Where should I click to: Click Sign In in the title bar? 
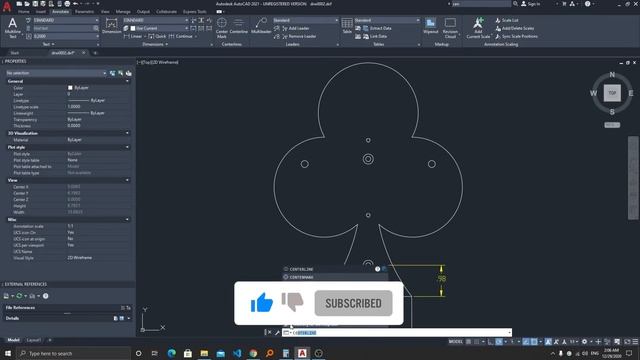click(530, 4)
